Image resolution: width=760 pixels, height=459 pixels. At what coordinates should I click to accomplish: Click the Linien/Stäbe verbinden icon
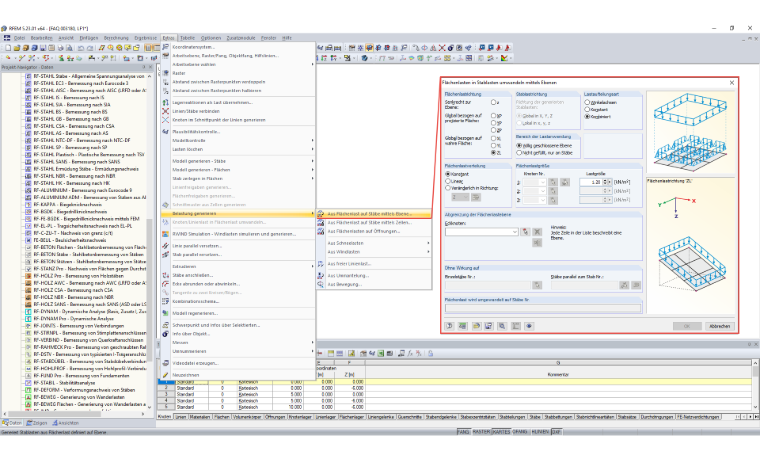165,111
